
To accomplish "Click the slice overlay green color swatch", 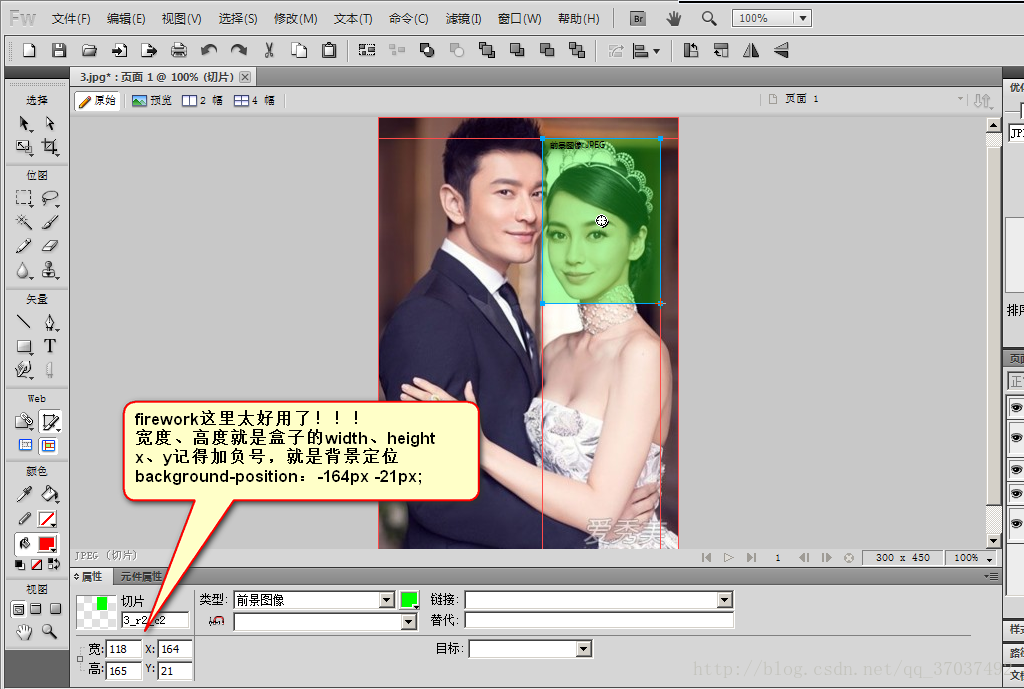I will [x=409, y=600].
